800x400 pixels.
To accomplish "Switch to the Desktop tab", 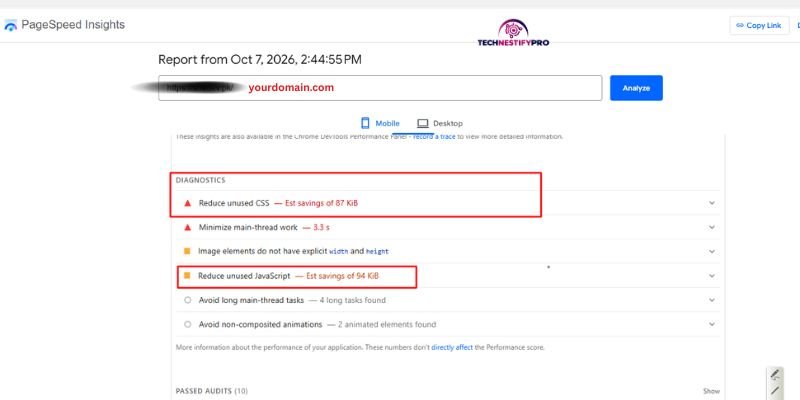I will point(440,123).
